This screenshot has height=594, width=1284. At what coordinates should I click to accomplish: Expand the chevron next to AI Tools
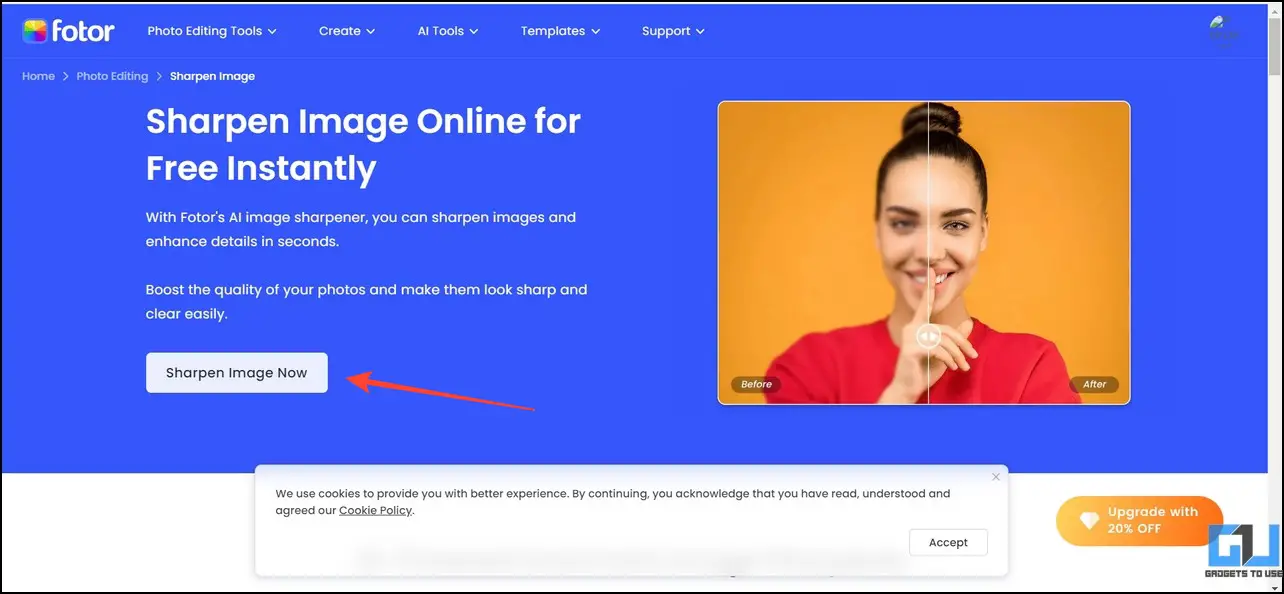(x=474, y=32)
